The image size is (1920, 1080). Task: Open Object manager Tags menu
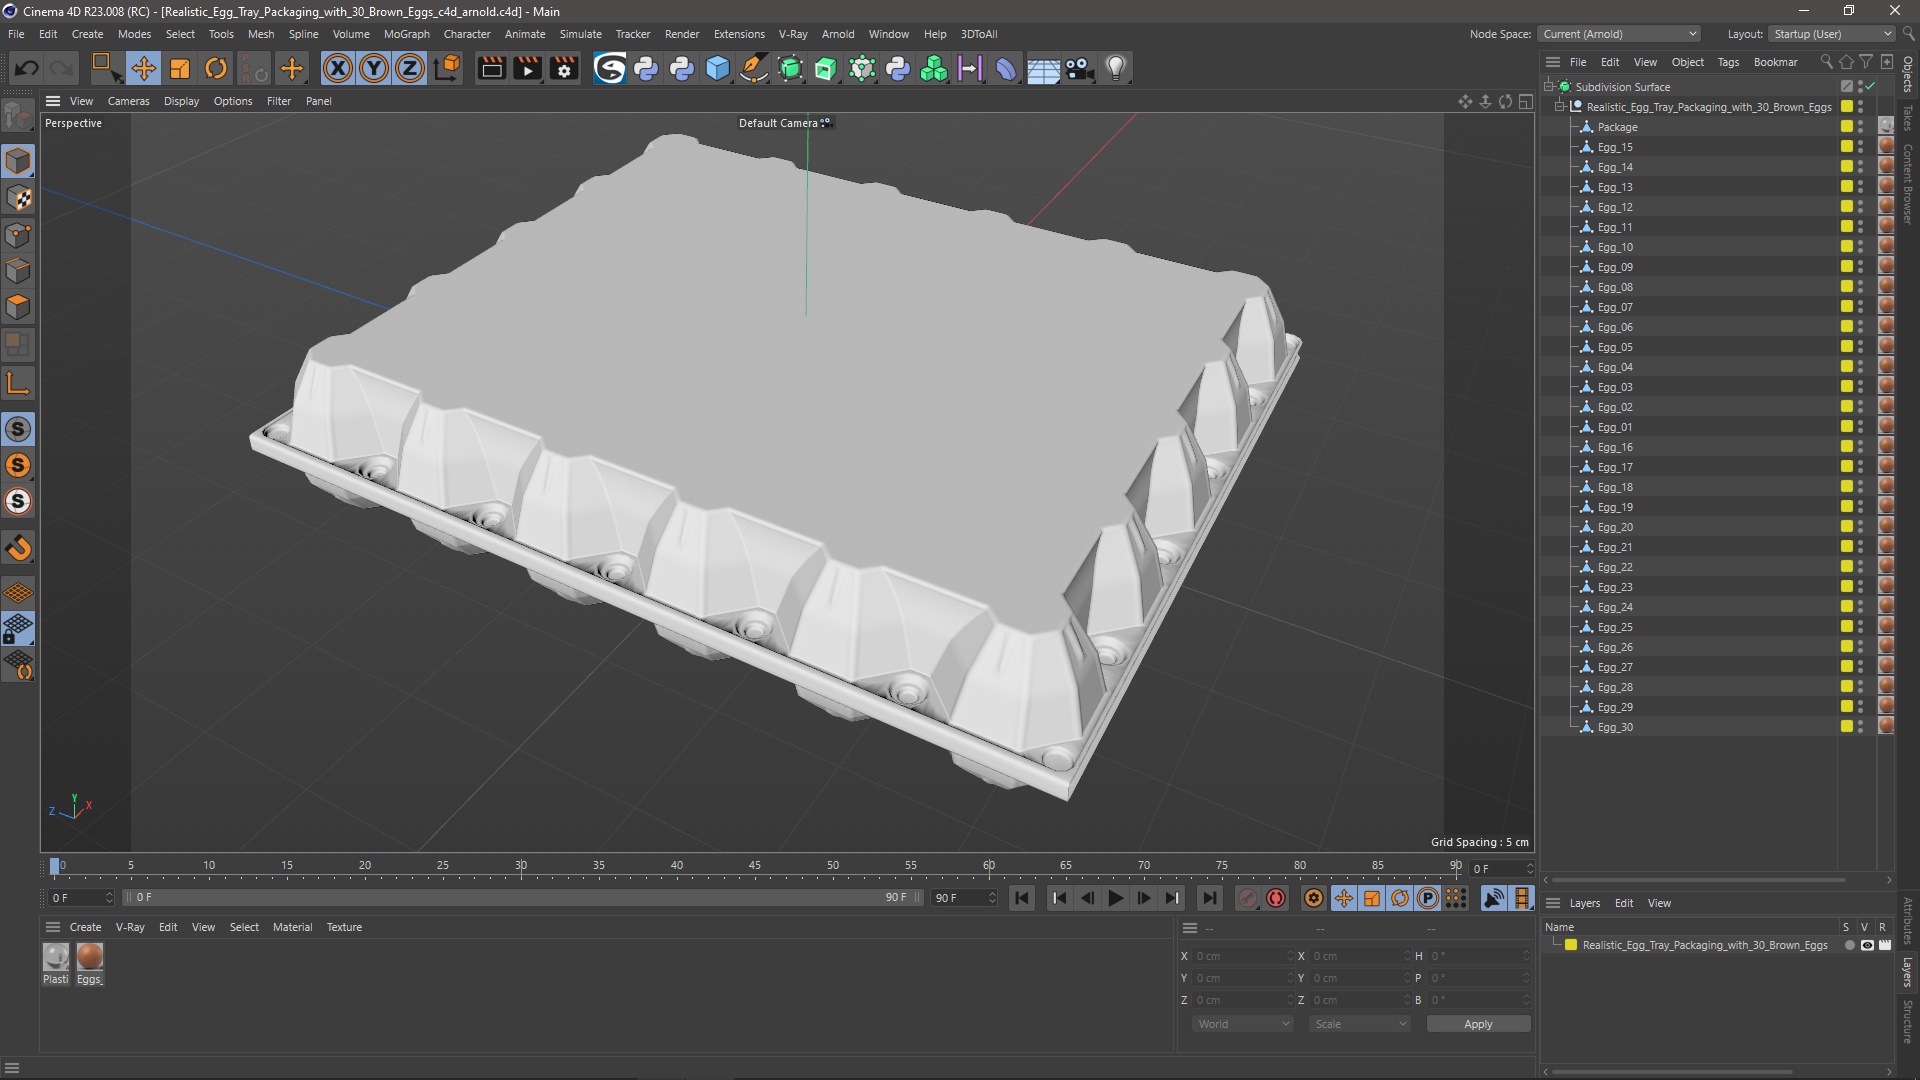[x=1728, y=62]
